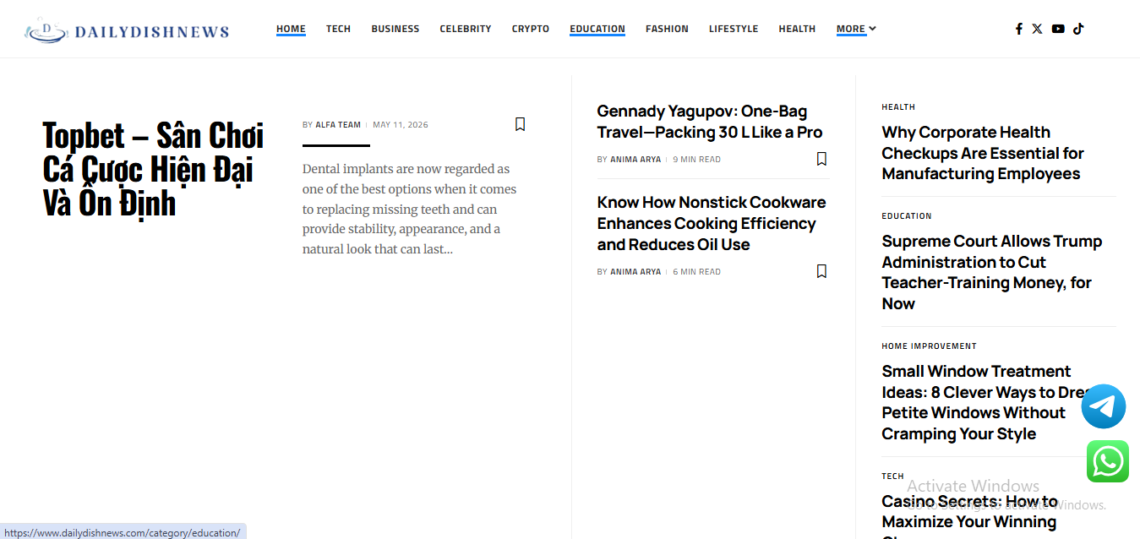Select the Home Improvement category label
Image resolution: width=1140 pixels, height=539 pixels.
(x=929, y=346)
